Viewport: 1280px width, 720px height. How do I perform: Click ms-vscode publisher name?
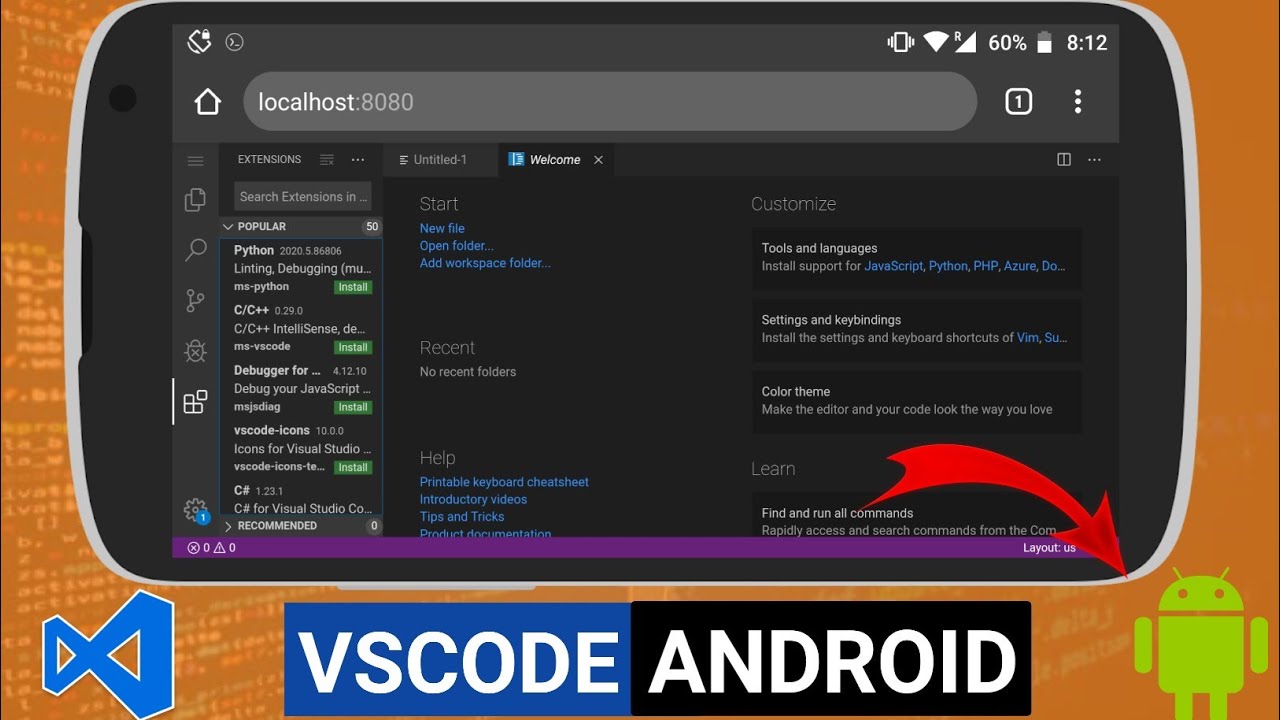pos(262,346)
